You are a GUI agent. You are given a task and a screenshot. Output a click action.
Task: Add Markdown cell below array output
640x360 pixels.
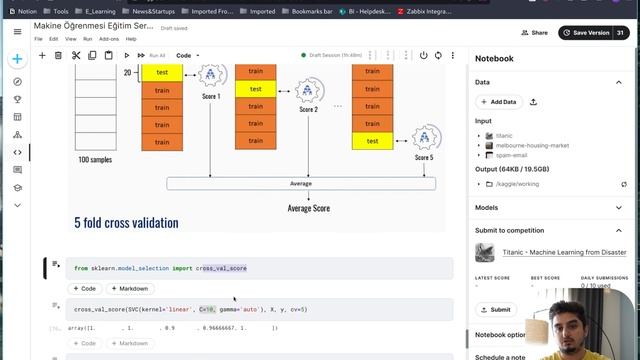click(130, 343)
